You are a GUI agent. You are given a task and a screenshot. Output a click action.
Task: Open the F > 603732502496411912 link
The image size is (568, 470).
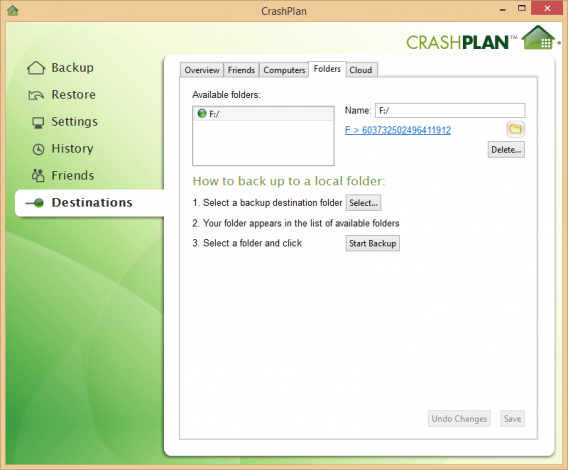point(398,130)
